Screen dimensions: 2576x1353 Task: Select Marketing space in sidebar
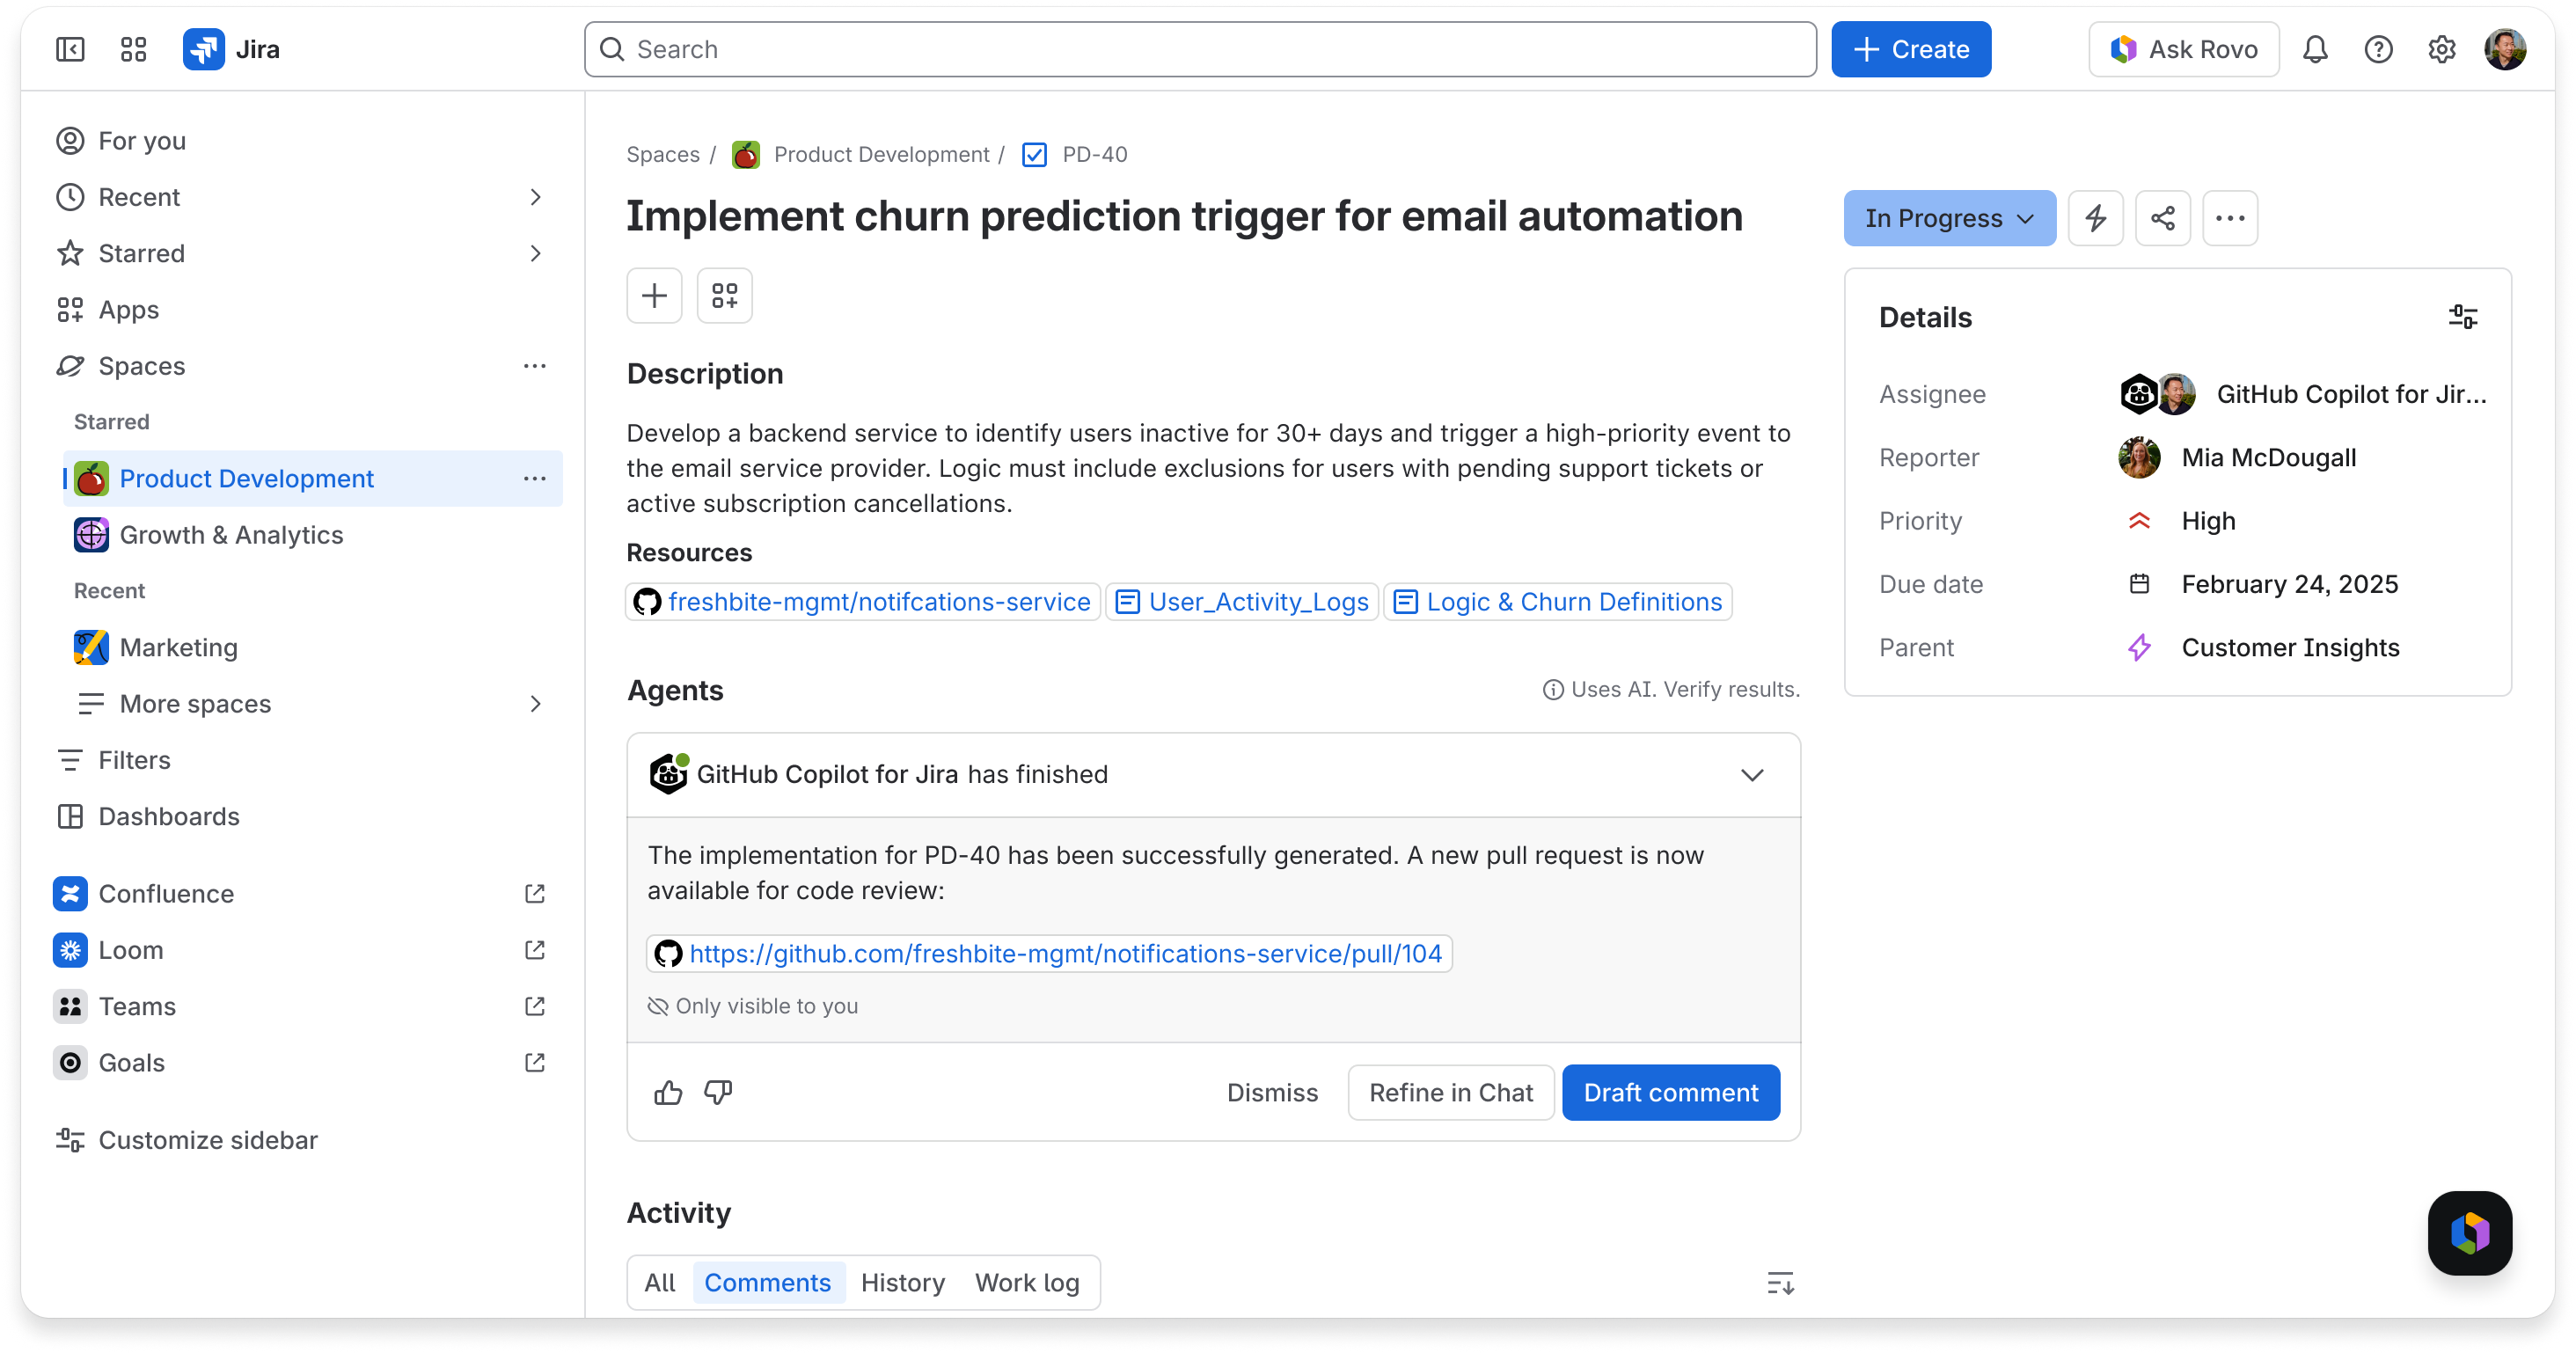(312, 648)
